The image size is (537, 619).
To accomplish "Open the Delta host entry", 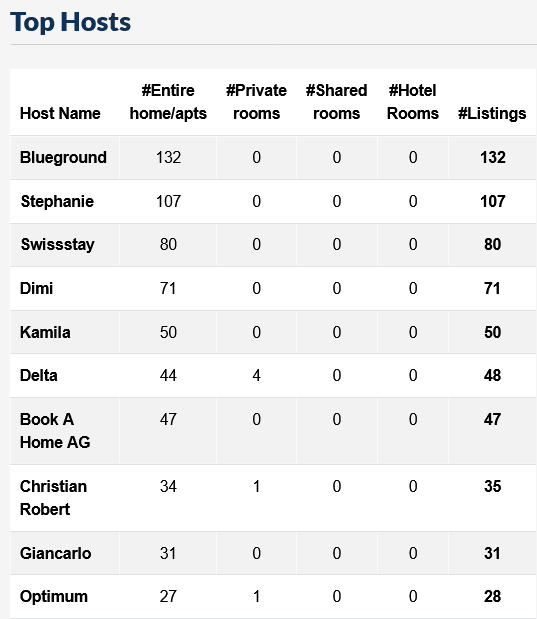I will (x=39, y=375).
